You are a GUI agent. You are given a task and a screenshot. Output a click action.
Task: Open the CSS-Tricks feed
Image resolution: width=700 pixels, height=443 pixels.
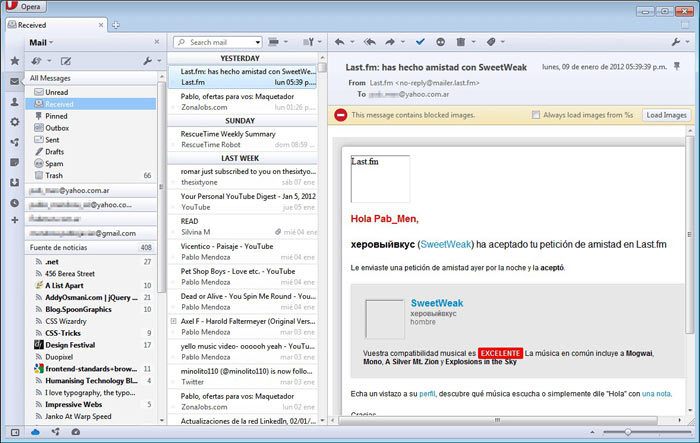pos(93,333)
